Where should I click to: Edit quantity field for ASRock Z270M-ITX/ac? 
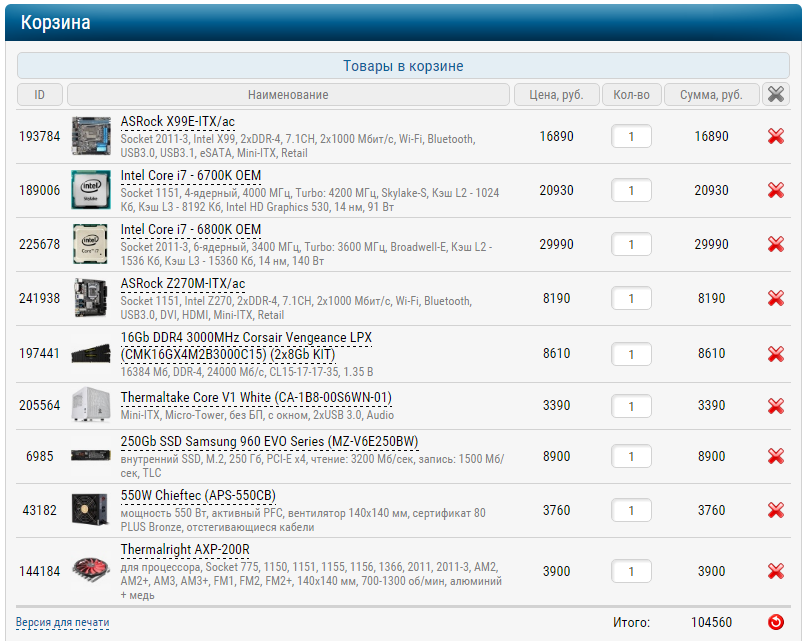(631, 298)
